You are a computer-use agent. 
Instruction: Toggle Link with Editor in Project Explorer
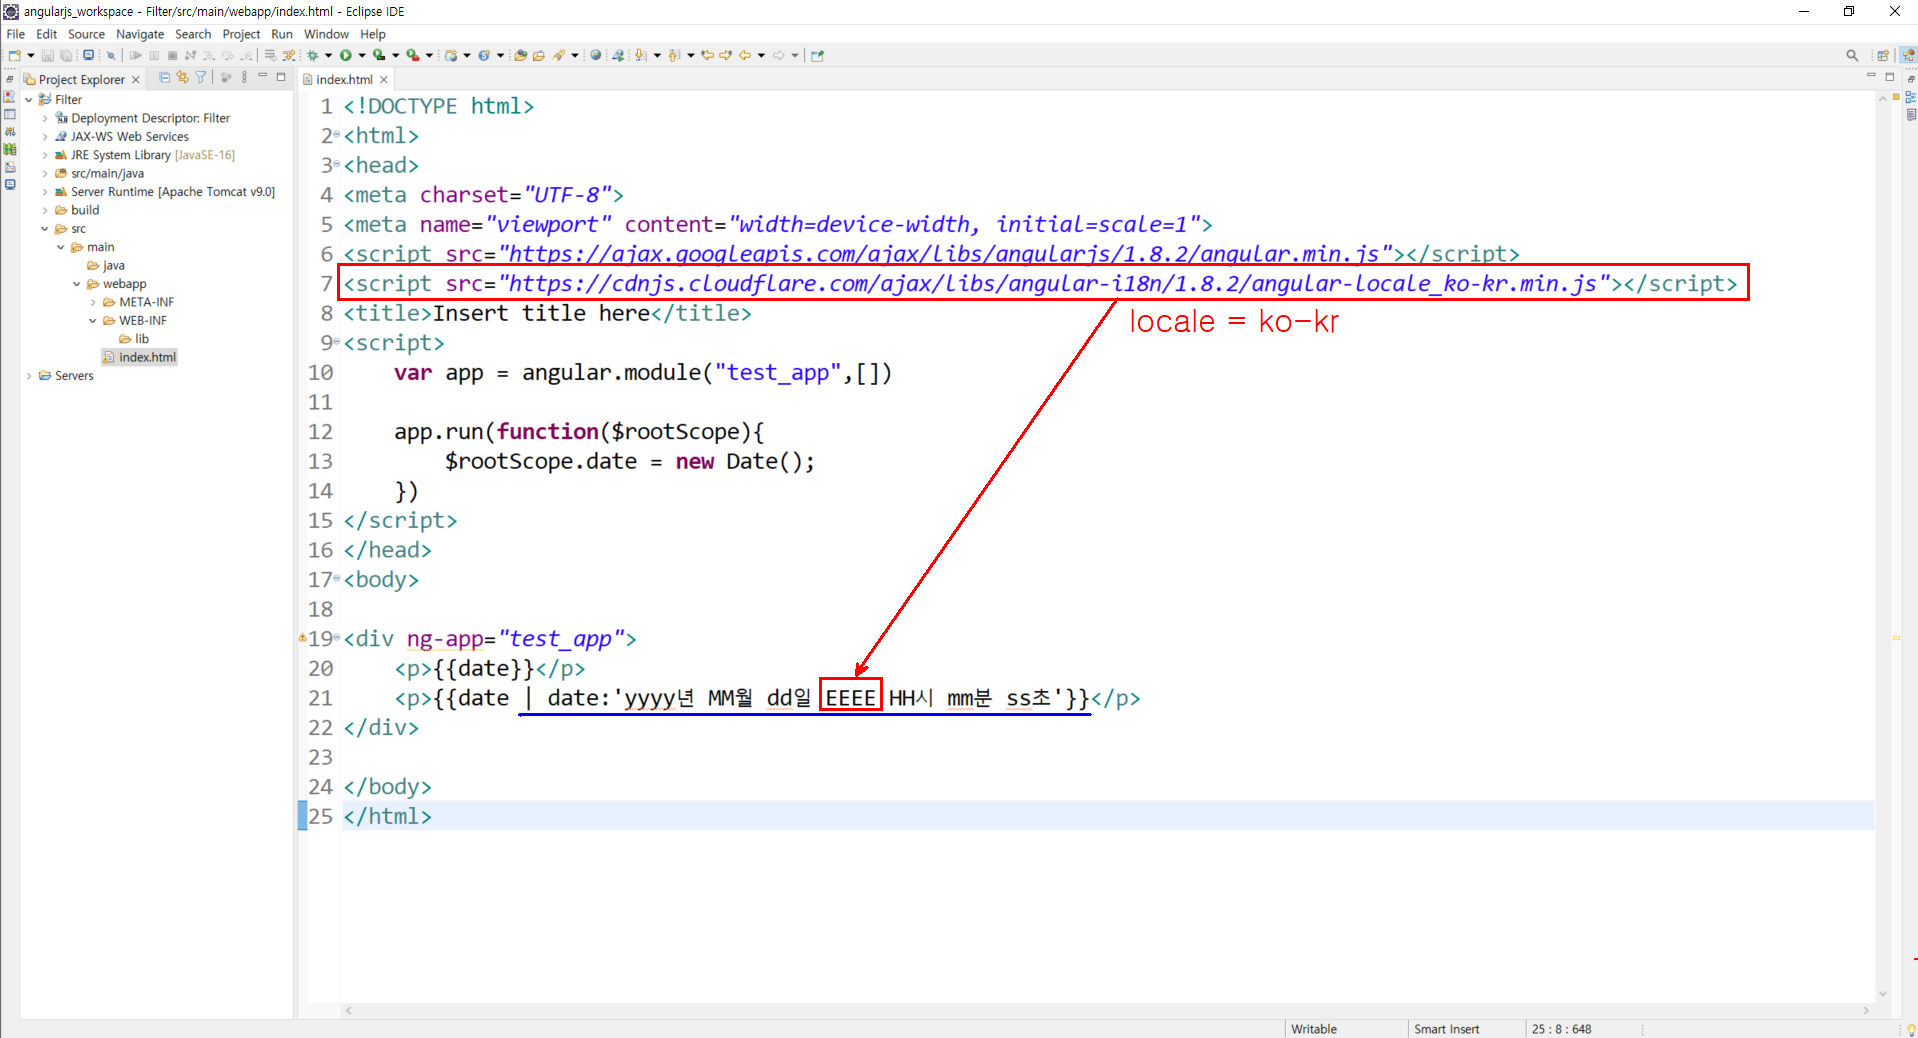coord(182,78)
